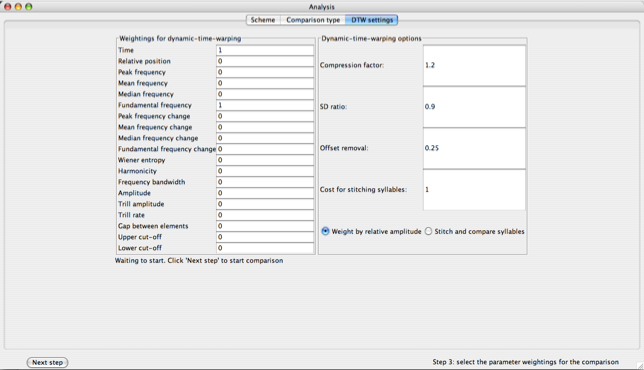The image size is (644, 370).
Task: Close the Analysis window with red button
Action: (x=7, y=7)
